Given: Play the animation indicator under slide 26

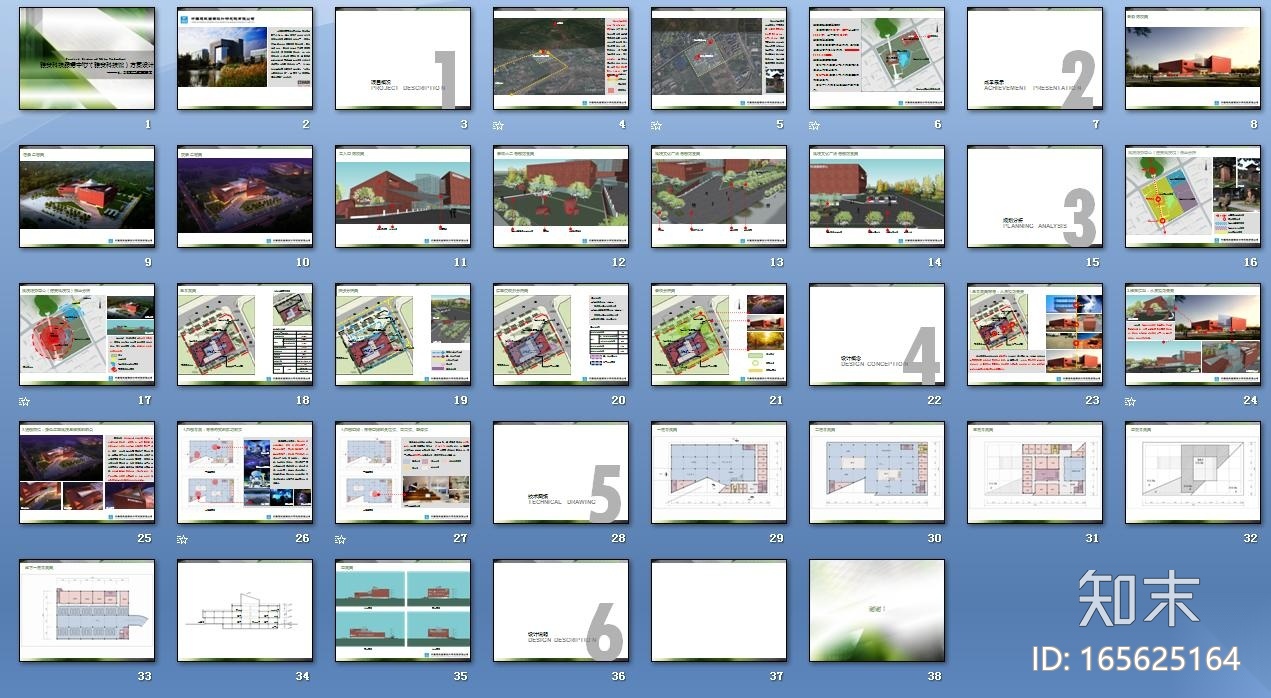Looking at the screenshot, I should pyautogui.click(x=179, y=538).
